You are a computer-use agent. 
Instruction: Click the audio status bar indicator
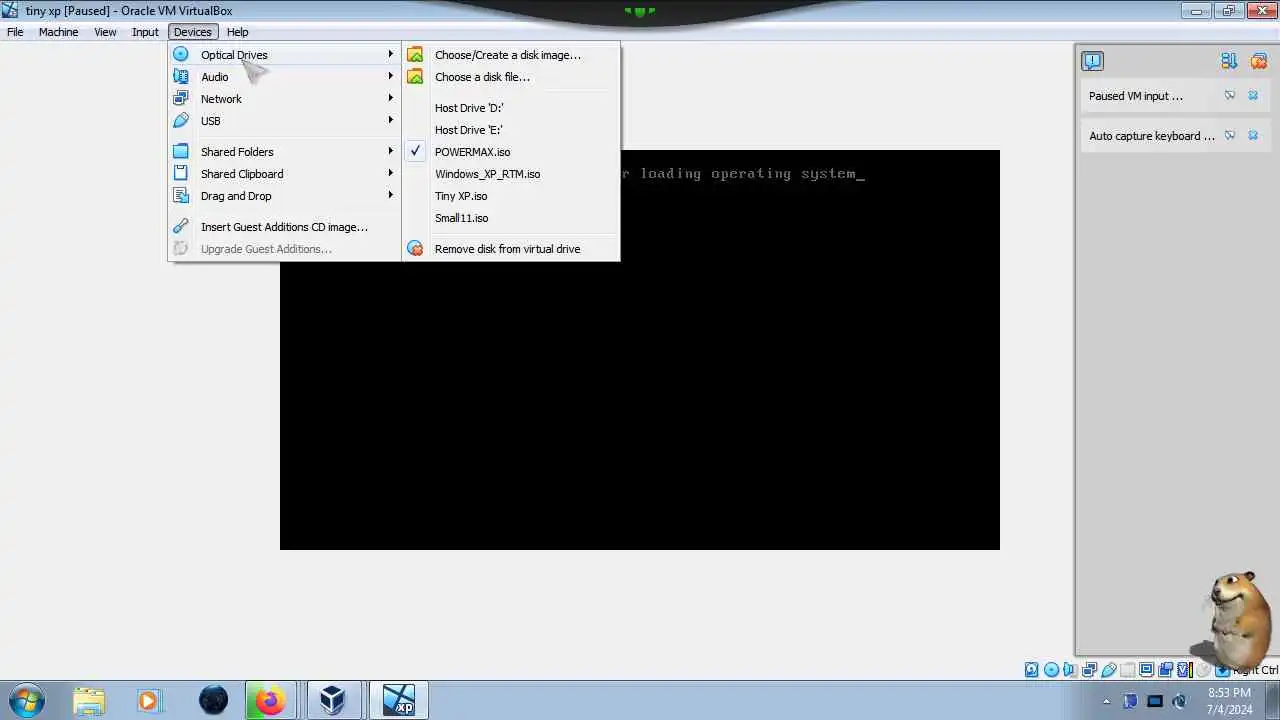click(1070, 670)
